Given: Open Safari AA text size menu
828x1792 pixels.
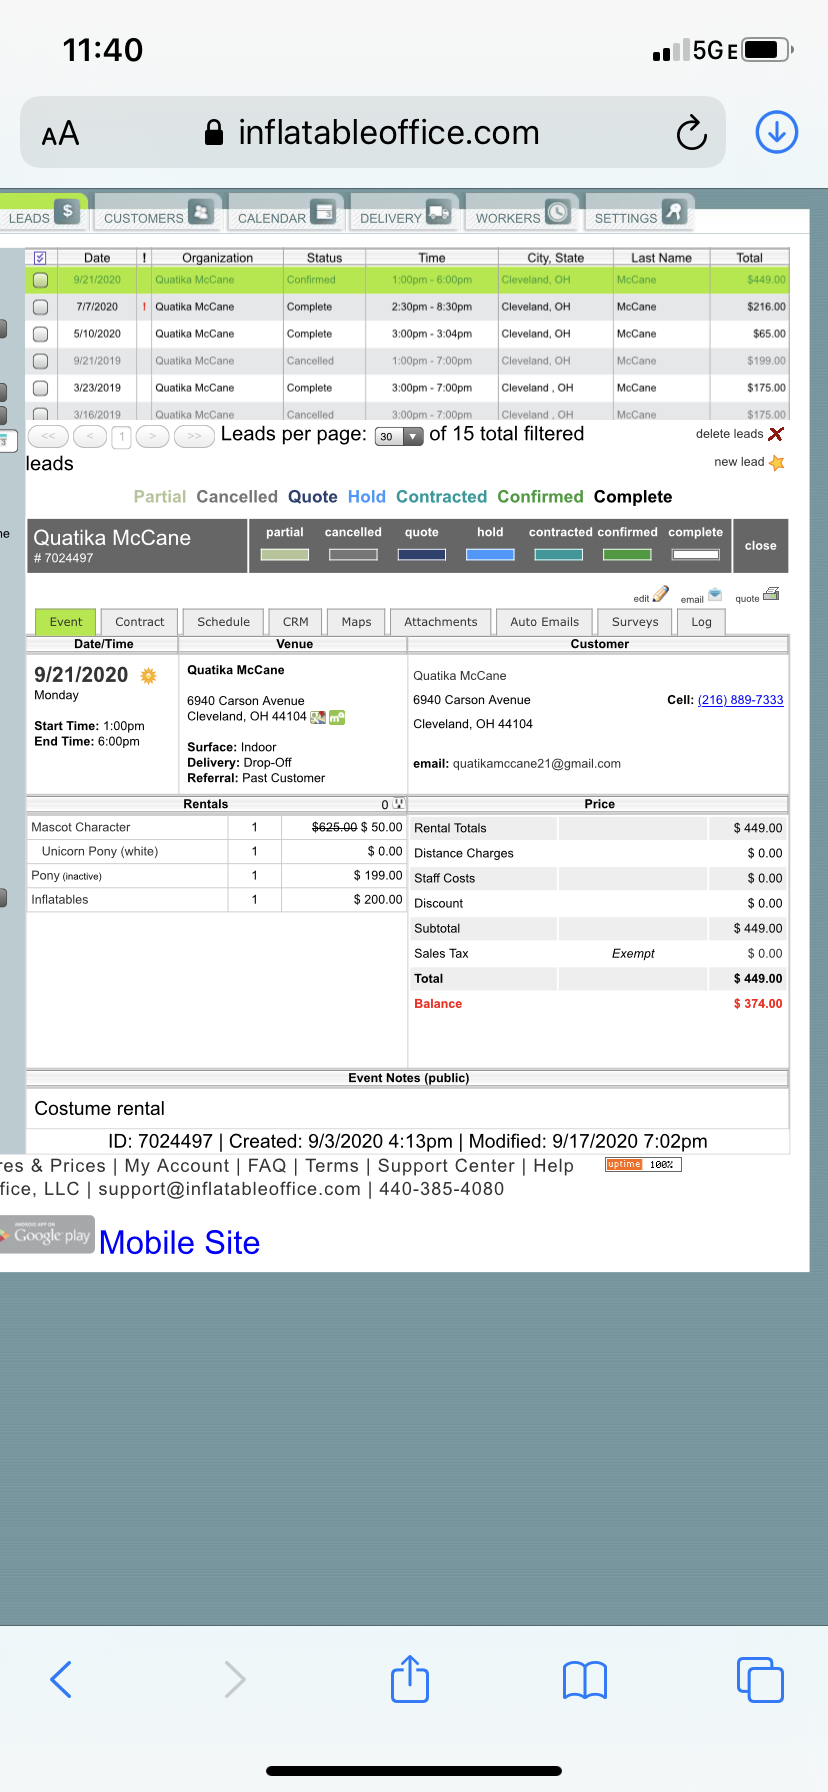Looking at the screenshot, I should click(x=60, y=133).
